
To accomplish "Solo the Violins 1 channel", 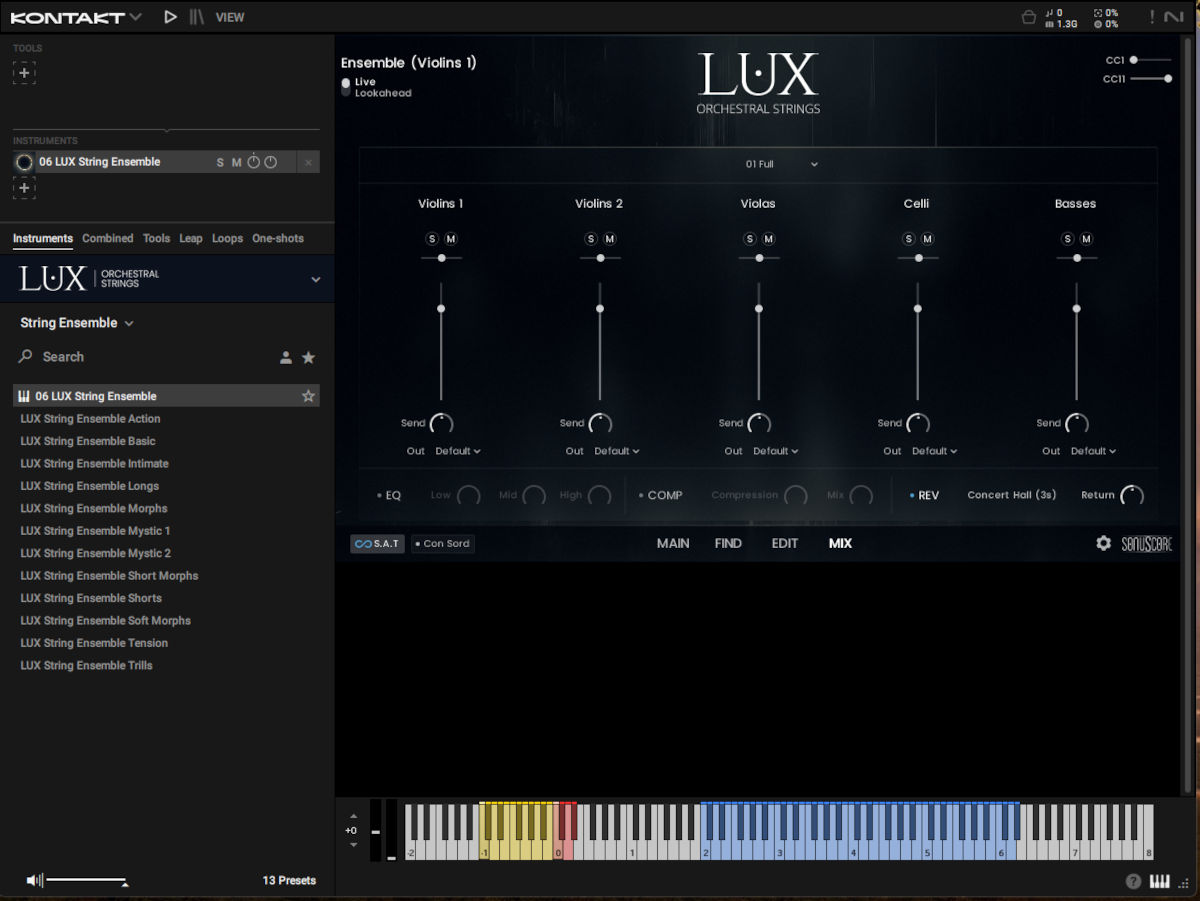I will point(432,238).
